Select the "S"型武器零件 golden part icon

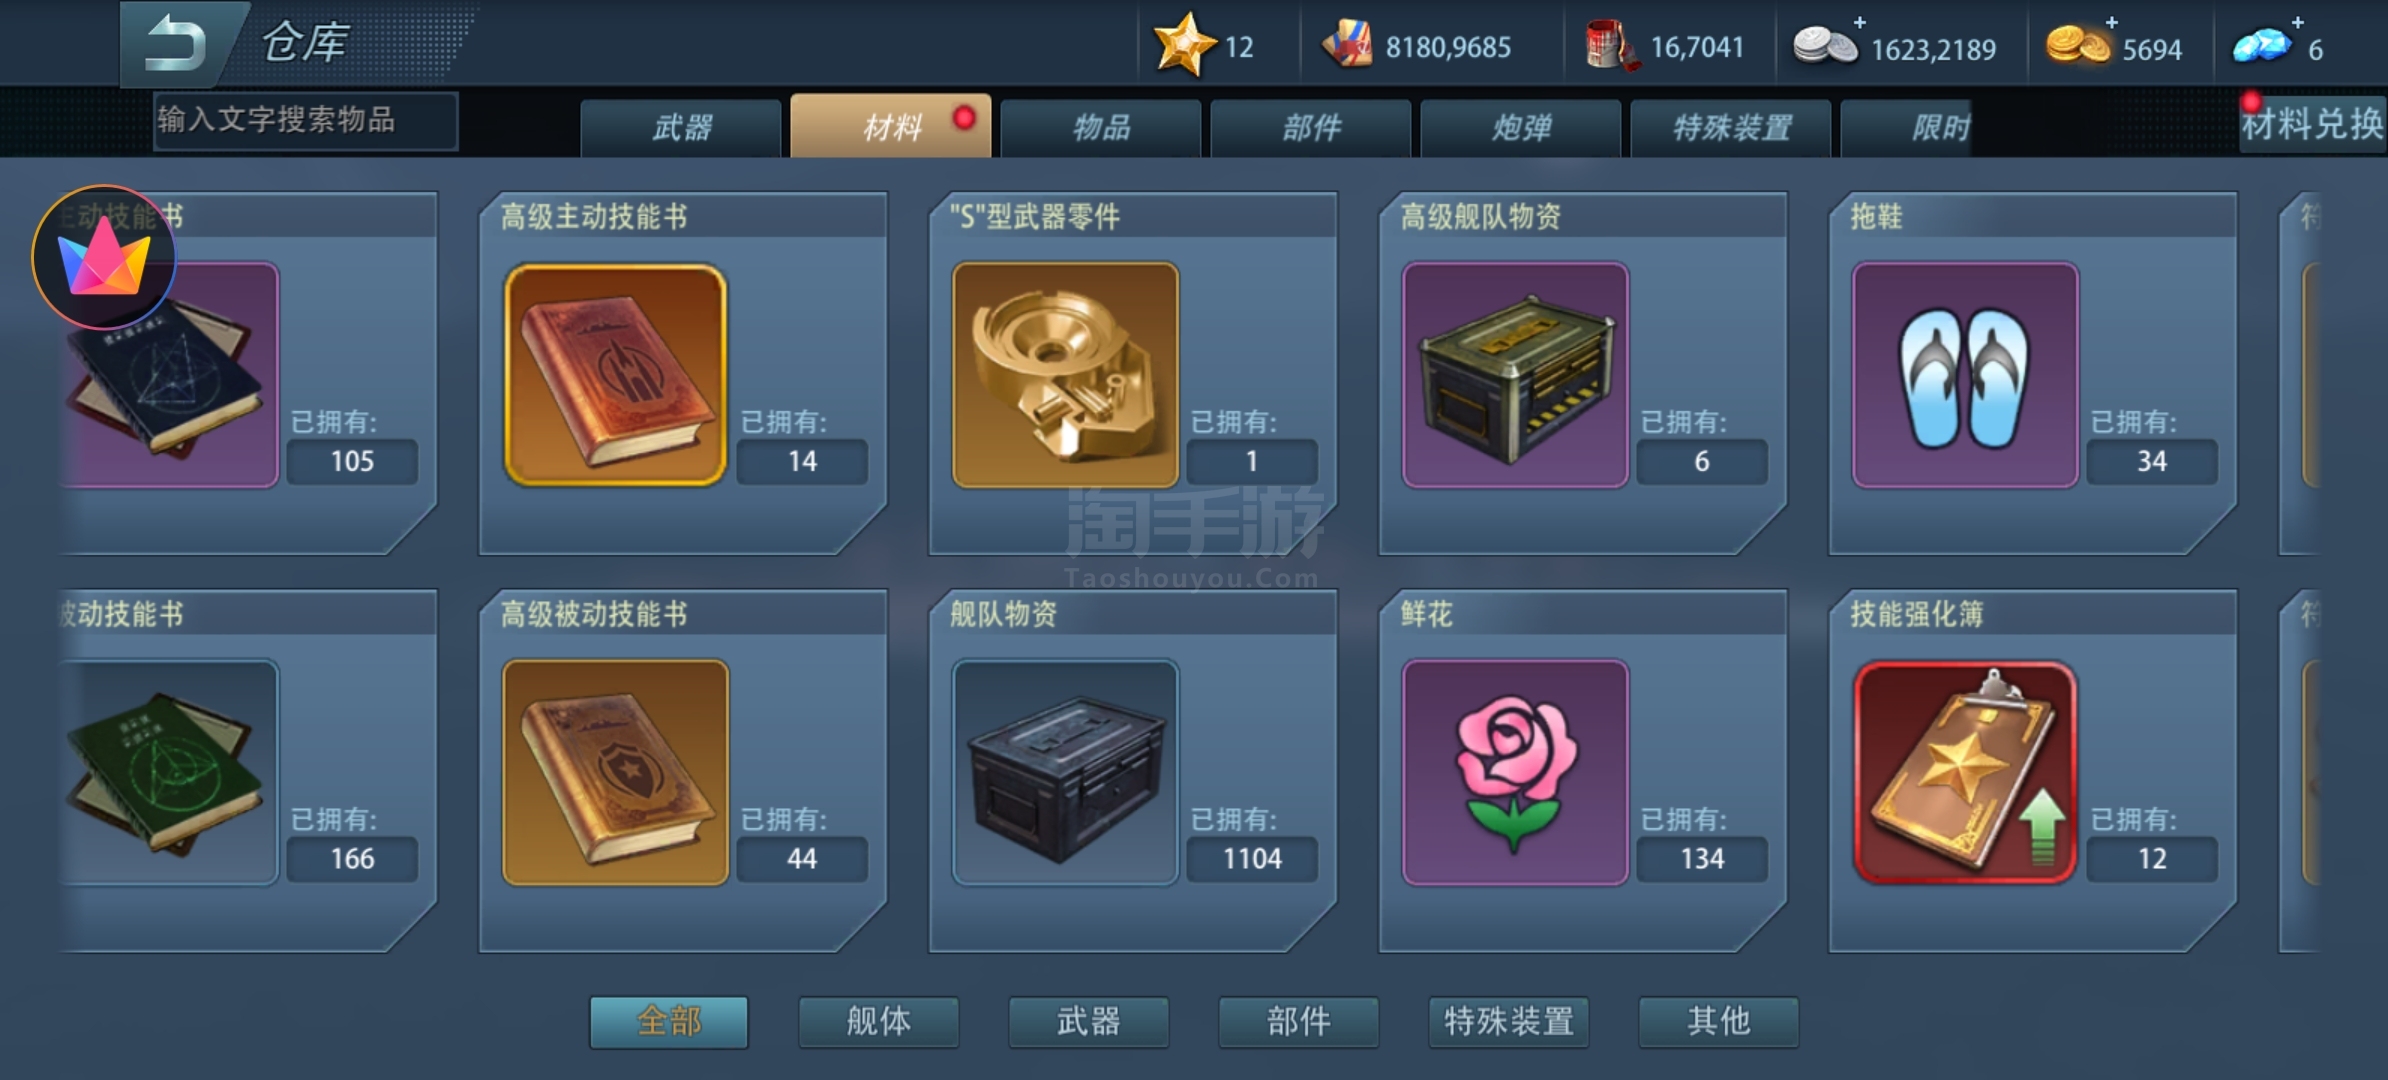tap(1065, 375)
